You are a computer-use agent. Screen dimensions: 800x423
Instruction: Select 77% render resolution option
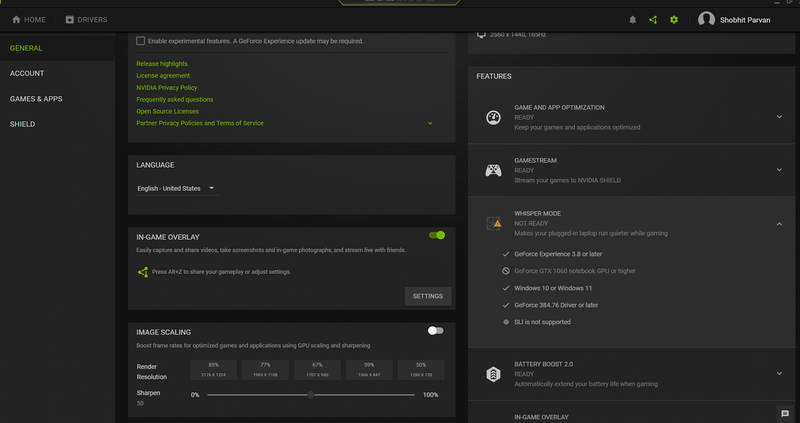(x=265, y=369)
